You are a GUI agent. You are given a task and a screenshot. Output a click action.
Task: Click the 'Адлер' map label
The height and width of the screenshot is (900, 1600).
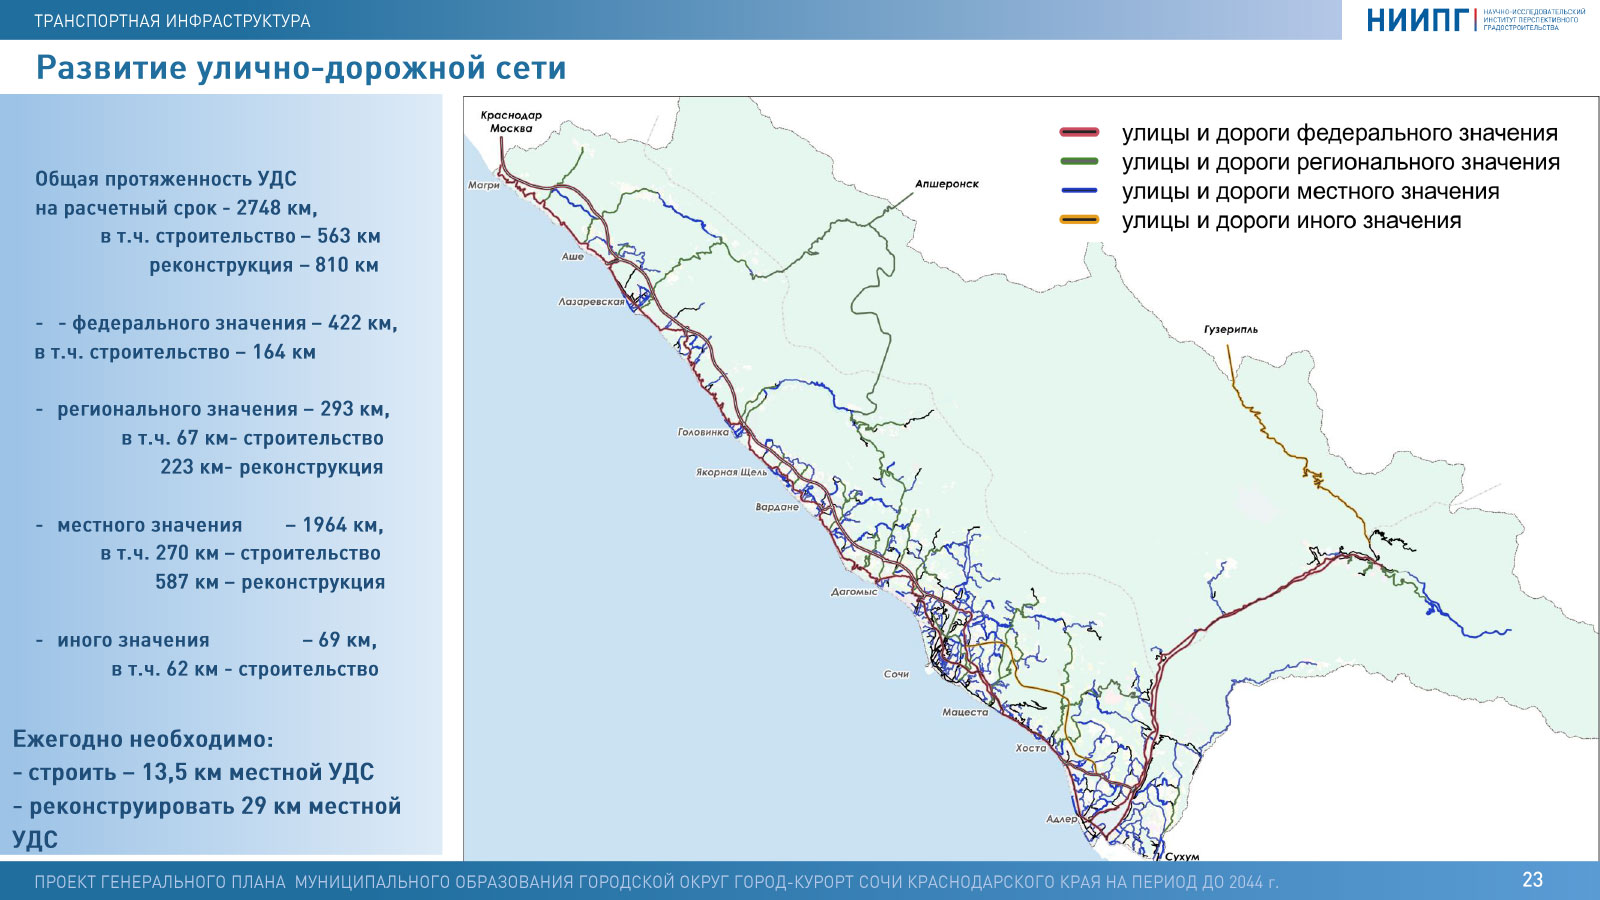[1062, 819]
